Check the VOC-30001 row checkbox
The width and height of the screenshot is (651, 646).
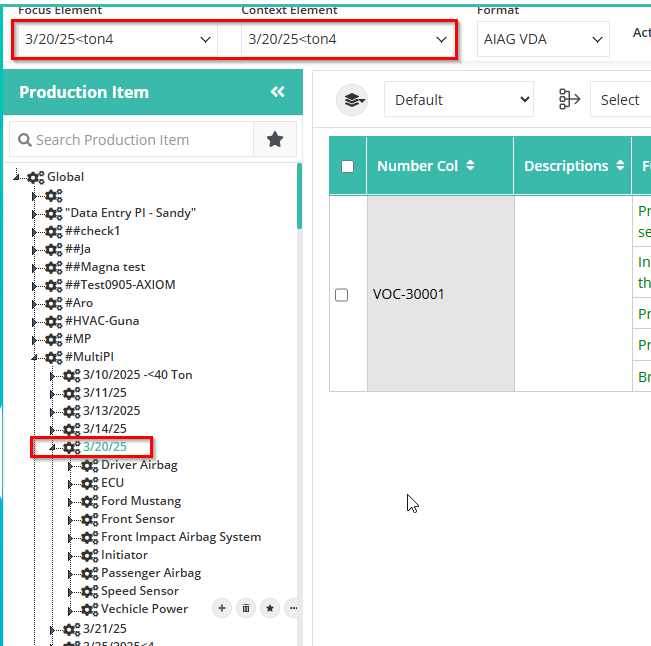[x=341, y=295]
